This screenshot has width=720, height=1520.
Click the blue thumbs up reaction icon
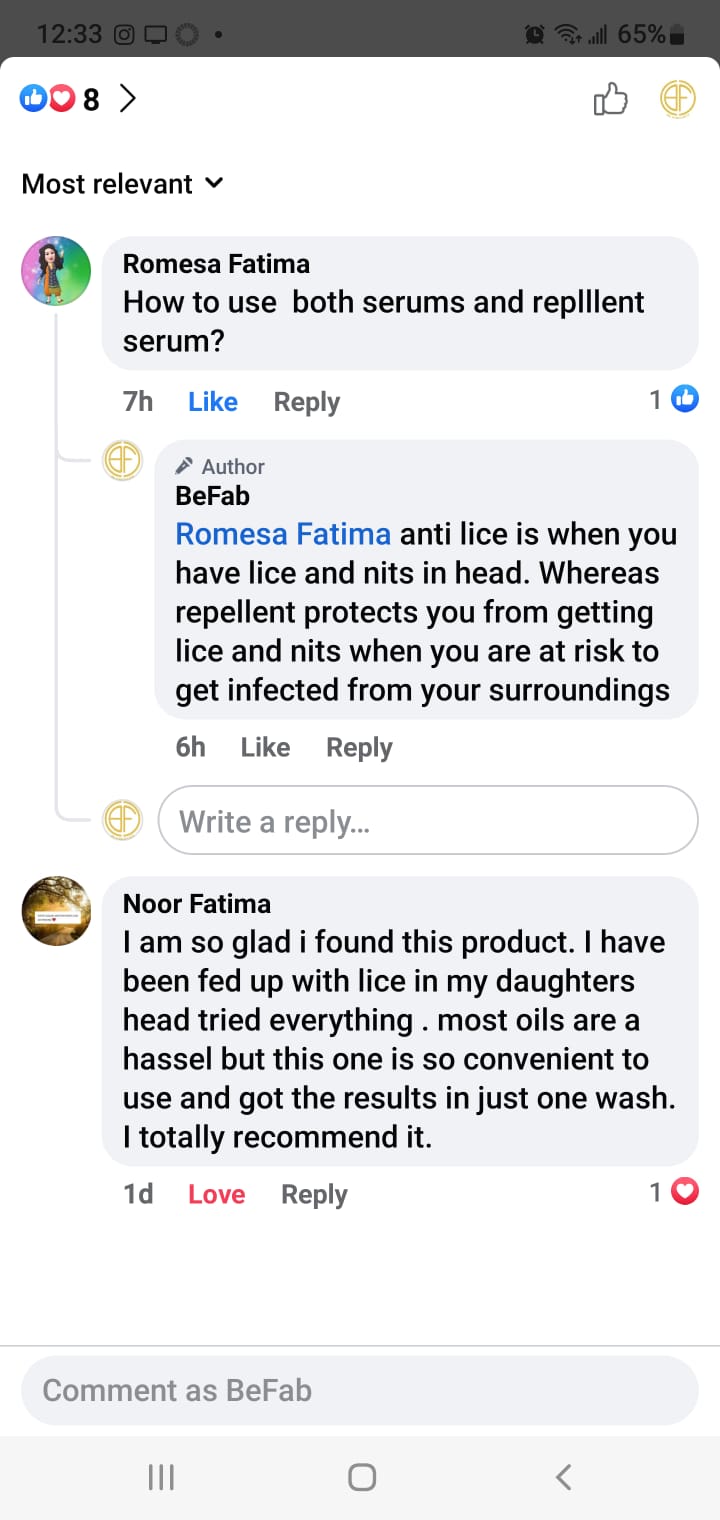[x=32, y=97]
